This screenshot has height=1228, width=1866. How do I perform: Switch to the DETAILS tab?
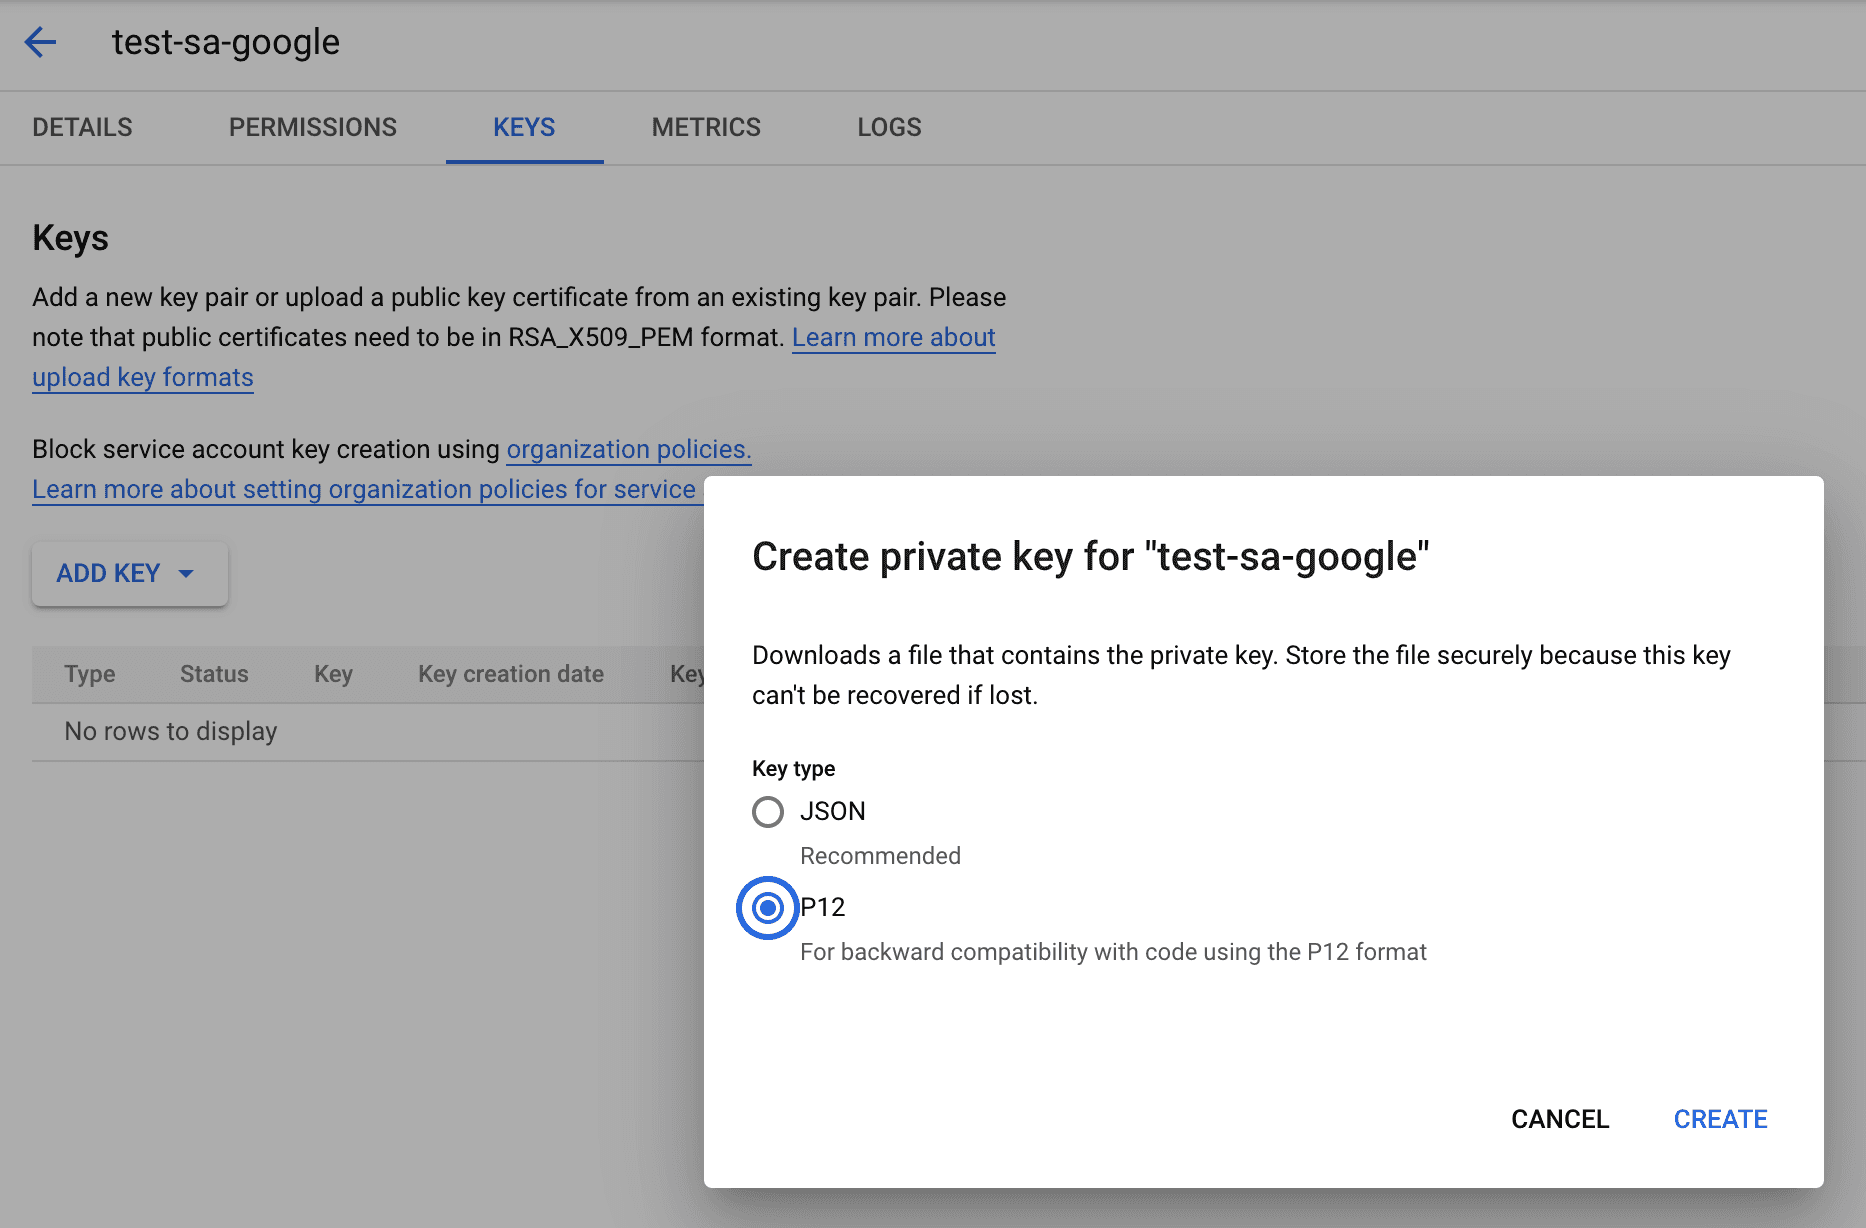pos(82,127)
